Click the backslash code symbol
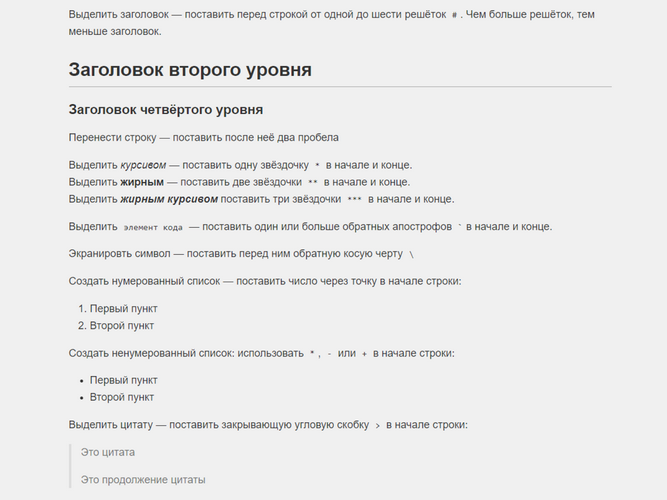 [x=411, y=255]
